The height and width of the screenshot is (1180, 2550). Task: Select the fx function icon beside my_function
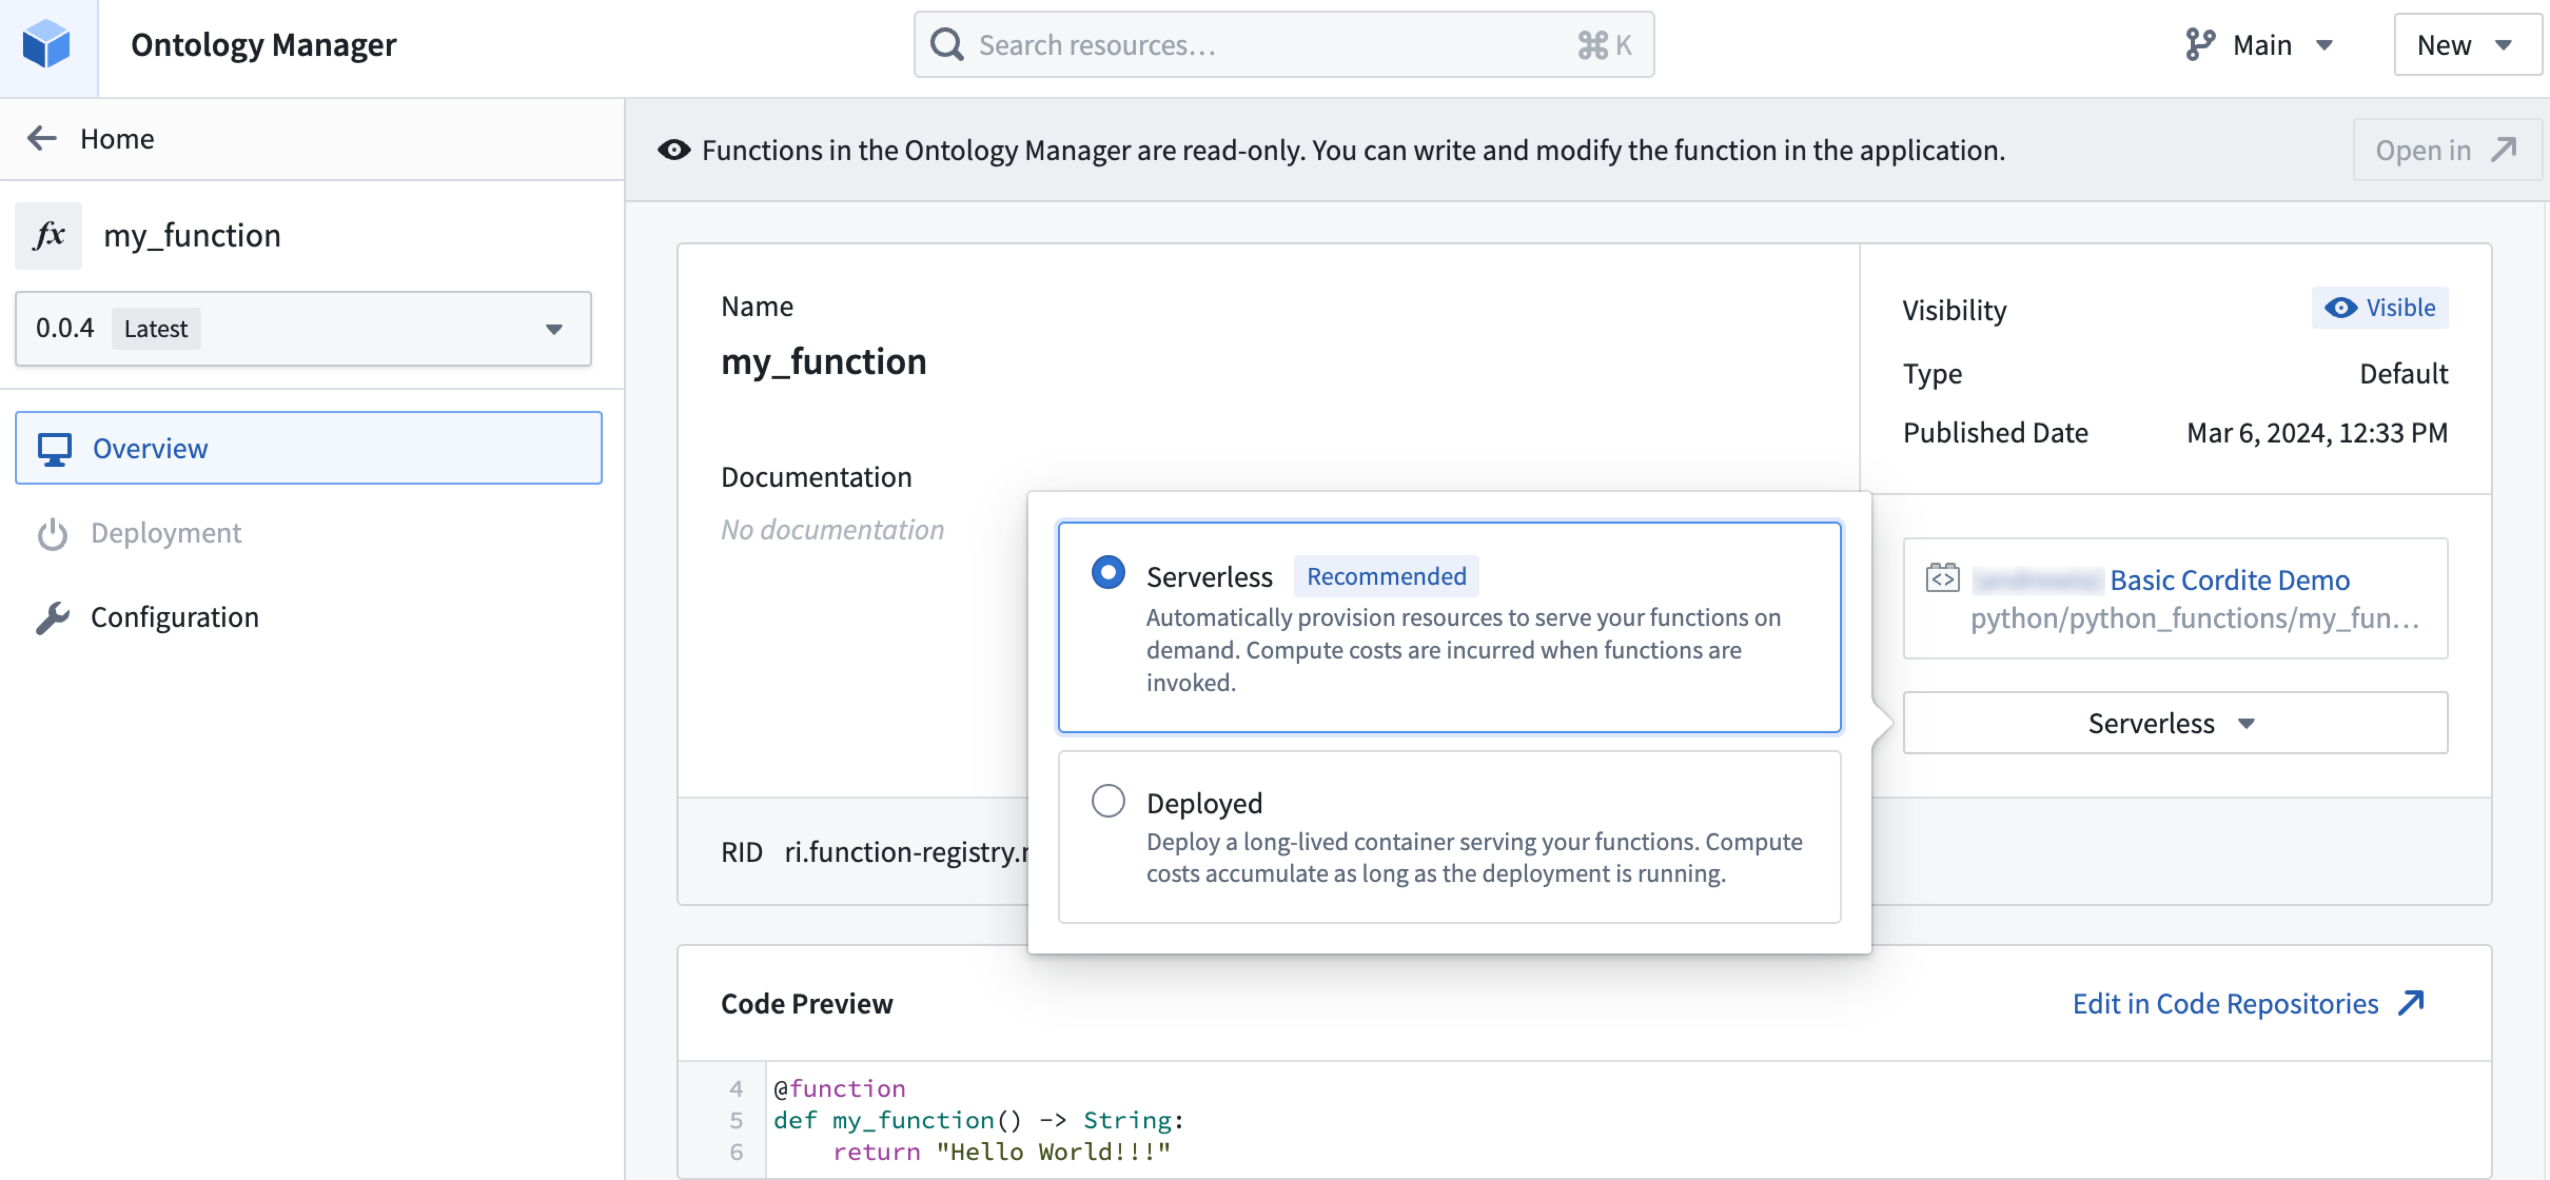coord(48,235)
